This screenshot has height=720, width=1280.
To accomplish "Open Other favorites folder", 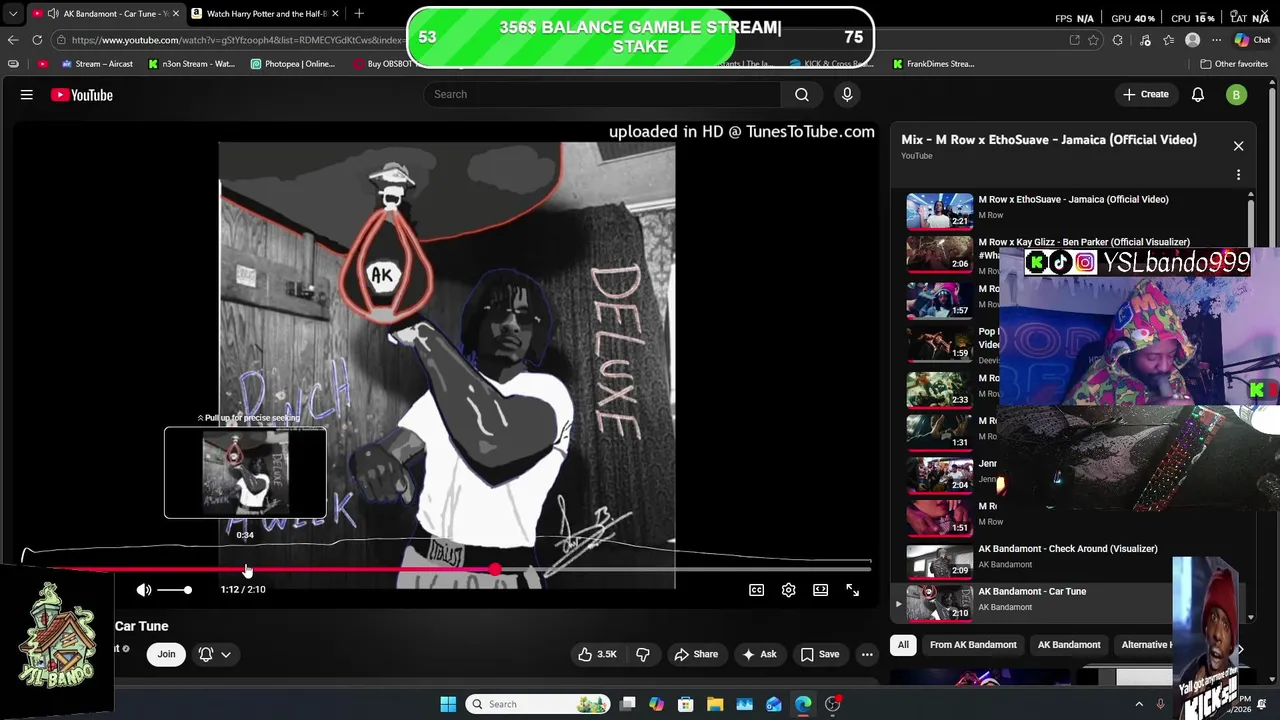I will 1234,64.
